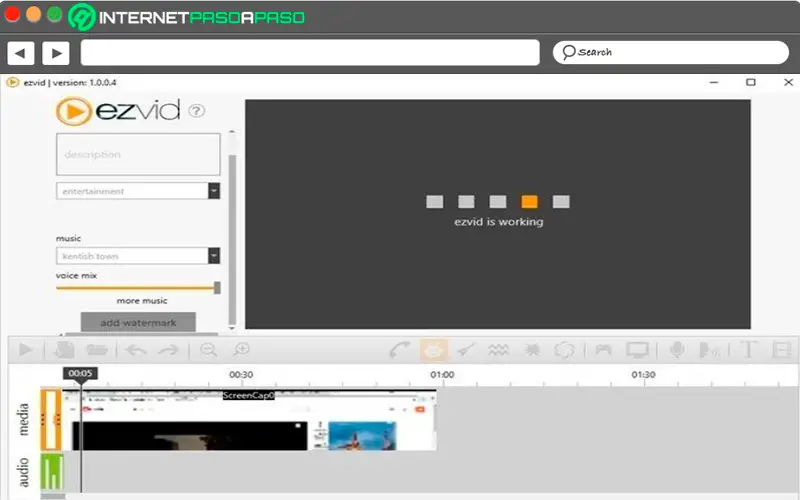Click the airplane-shaped speed icon
This screenshot has height=500, width=800.
(466, 350)
